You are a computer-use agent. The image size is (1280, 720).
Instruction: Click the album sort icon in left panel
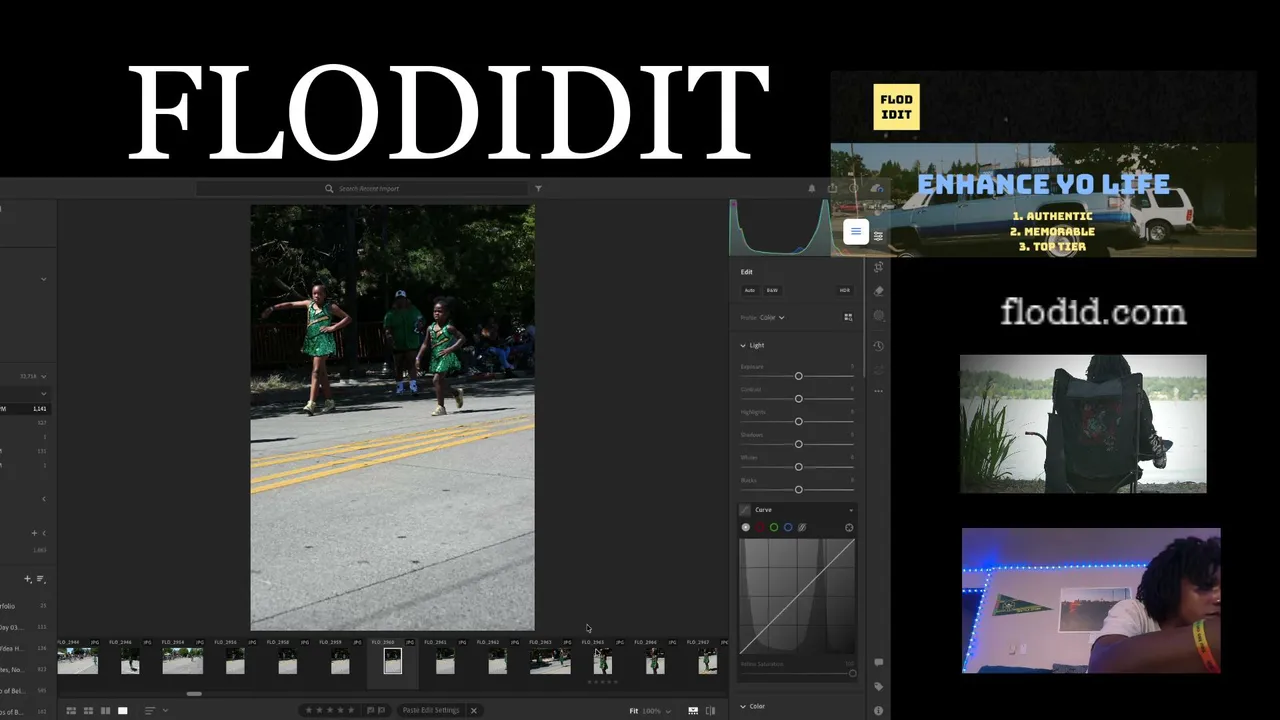pyautogui.click(x=41, y=579)
